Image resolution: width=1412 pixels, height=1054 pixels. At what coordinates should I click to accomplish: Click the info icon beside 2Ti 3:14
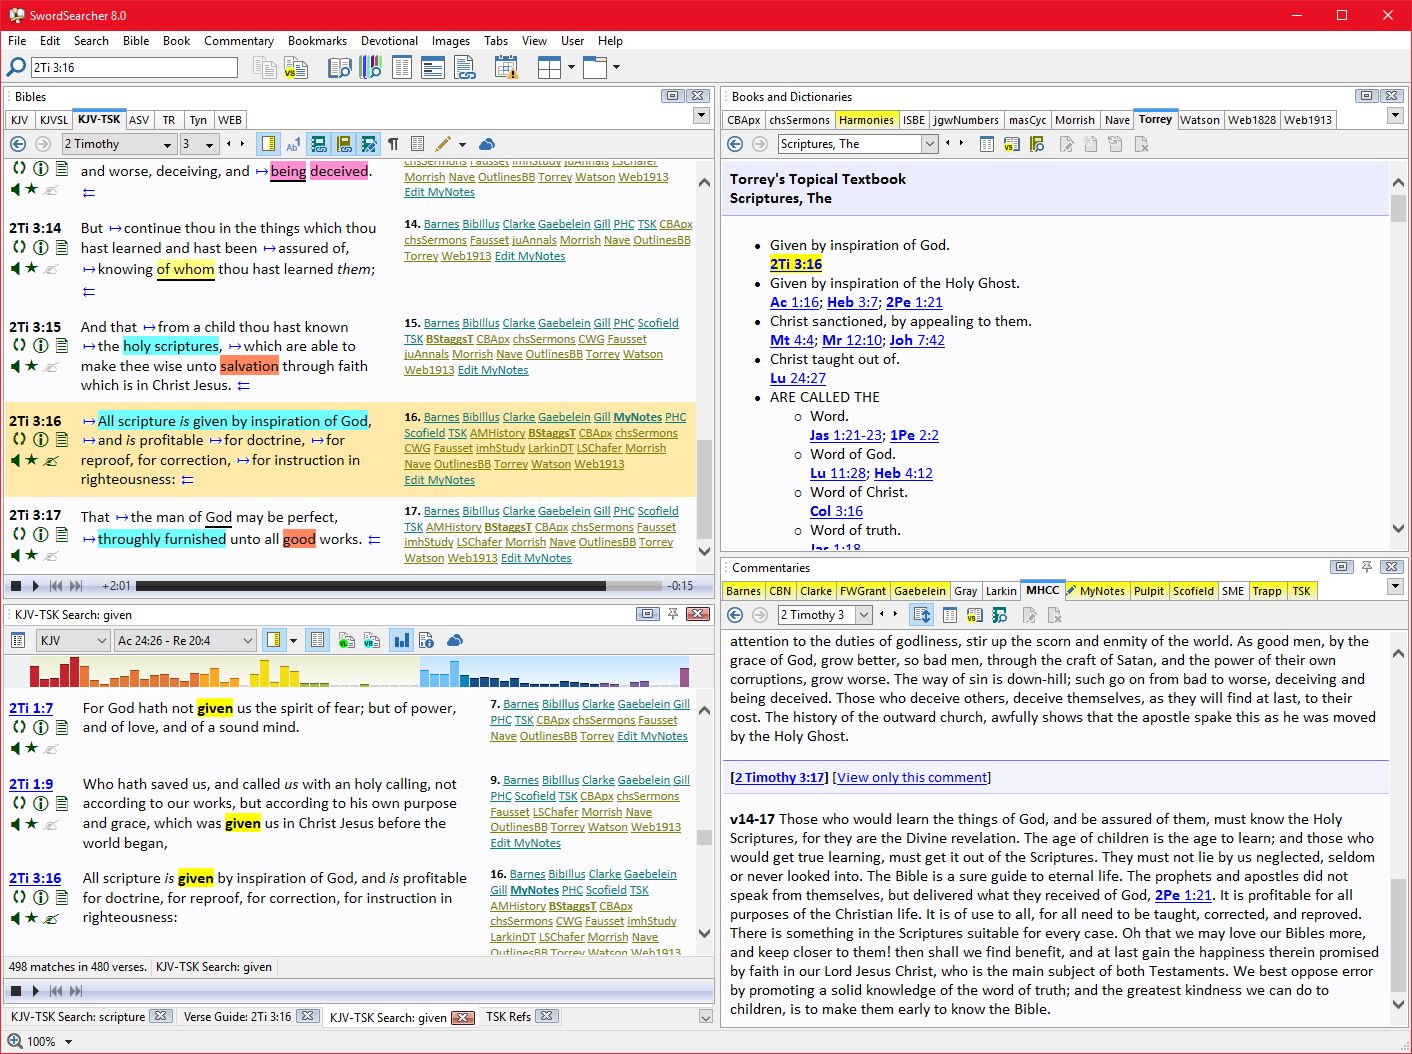point(41,247)
